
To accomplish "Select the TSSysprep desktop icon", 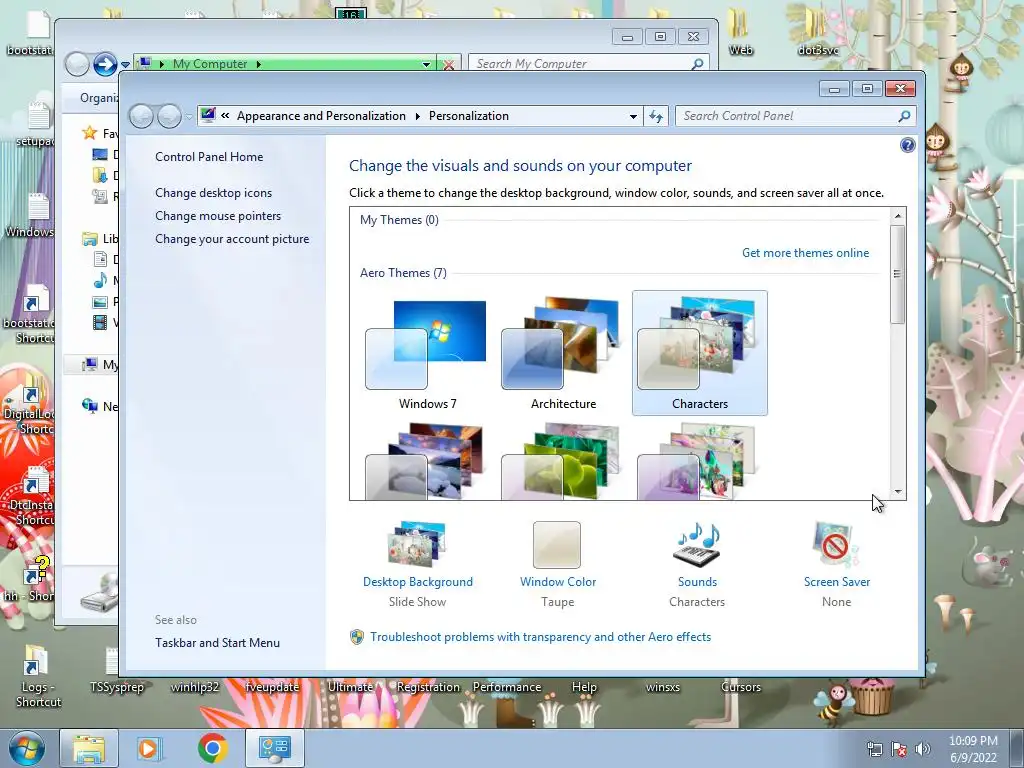I will point(116,670).
